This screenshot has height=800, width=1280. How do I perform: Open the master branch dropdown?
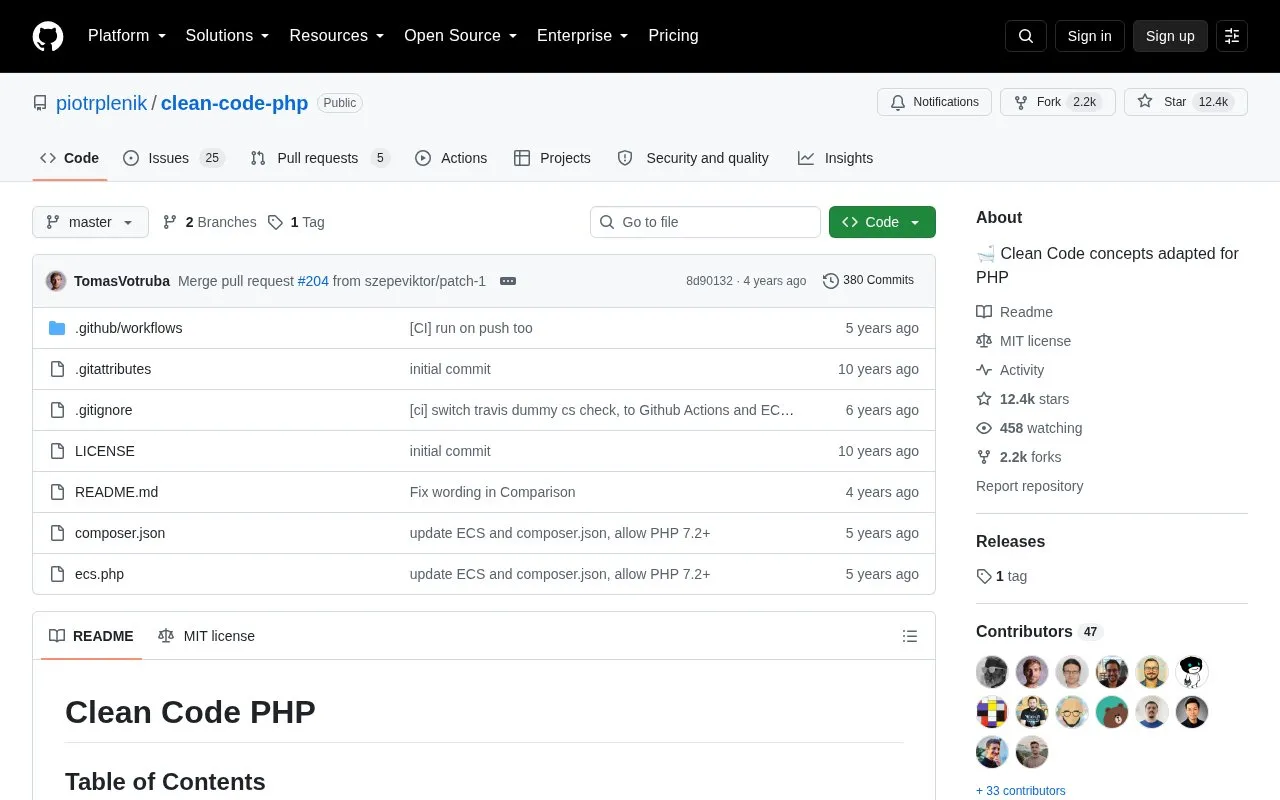pos(90,222)
